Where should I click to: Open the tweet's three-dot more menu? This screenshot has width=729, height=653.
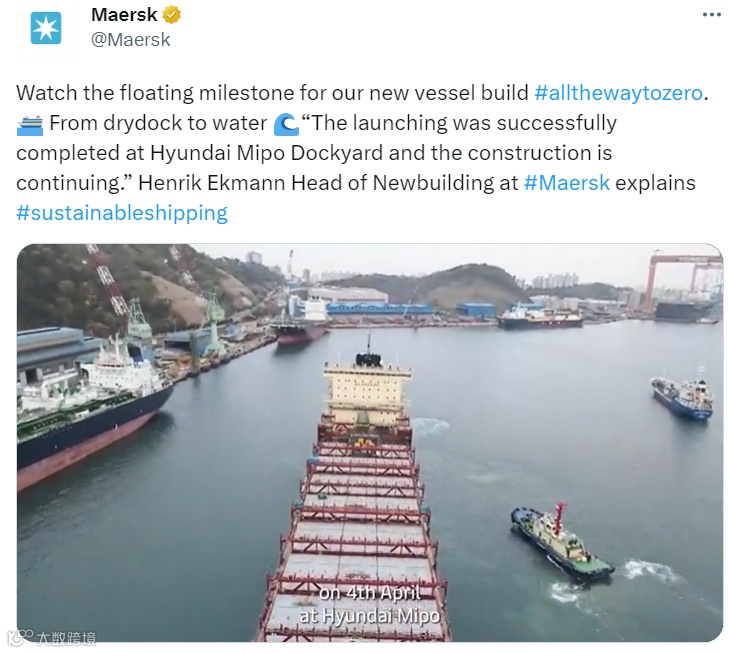point(711,14)
